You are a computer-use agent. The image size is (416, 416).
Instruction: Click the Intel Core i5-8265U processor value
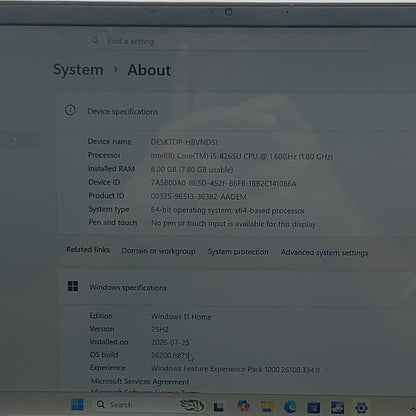coord(242,156)
